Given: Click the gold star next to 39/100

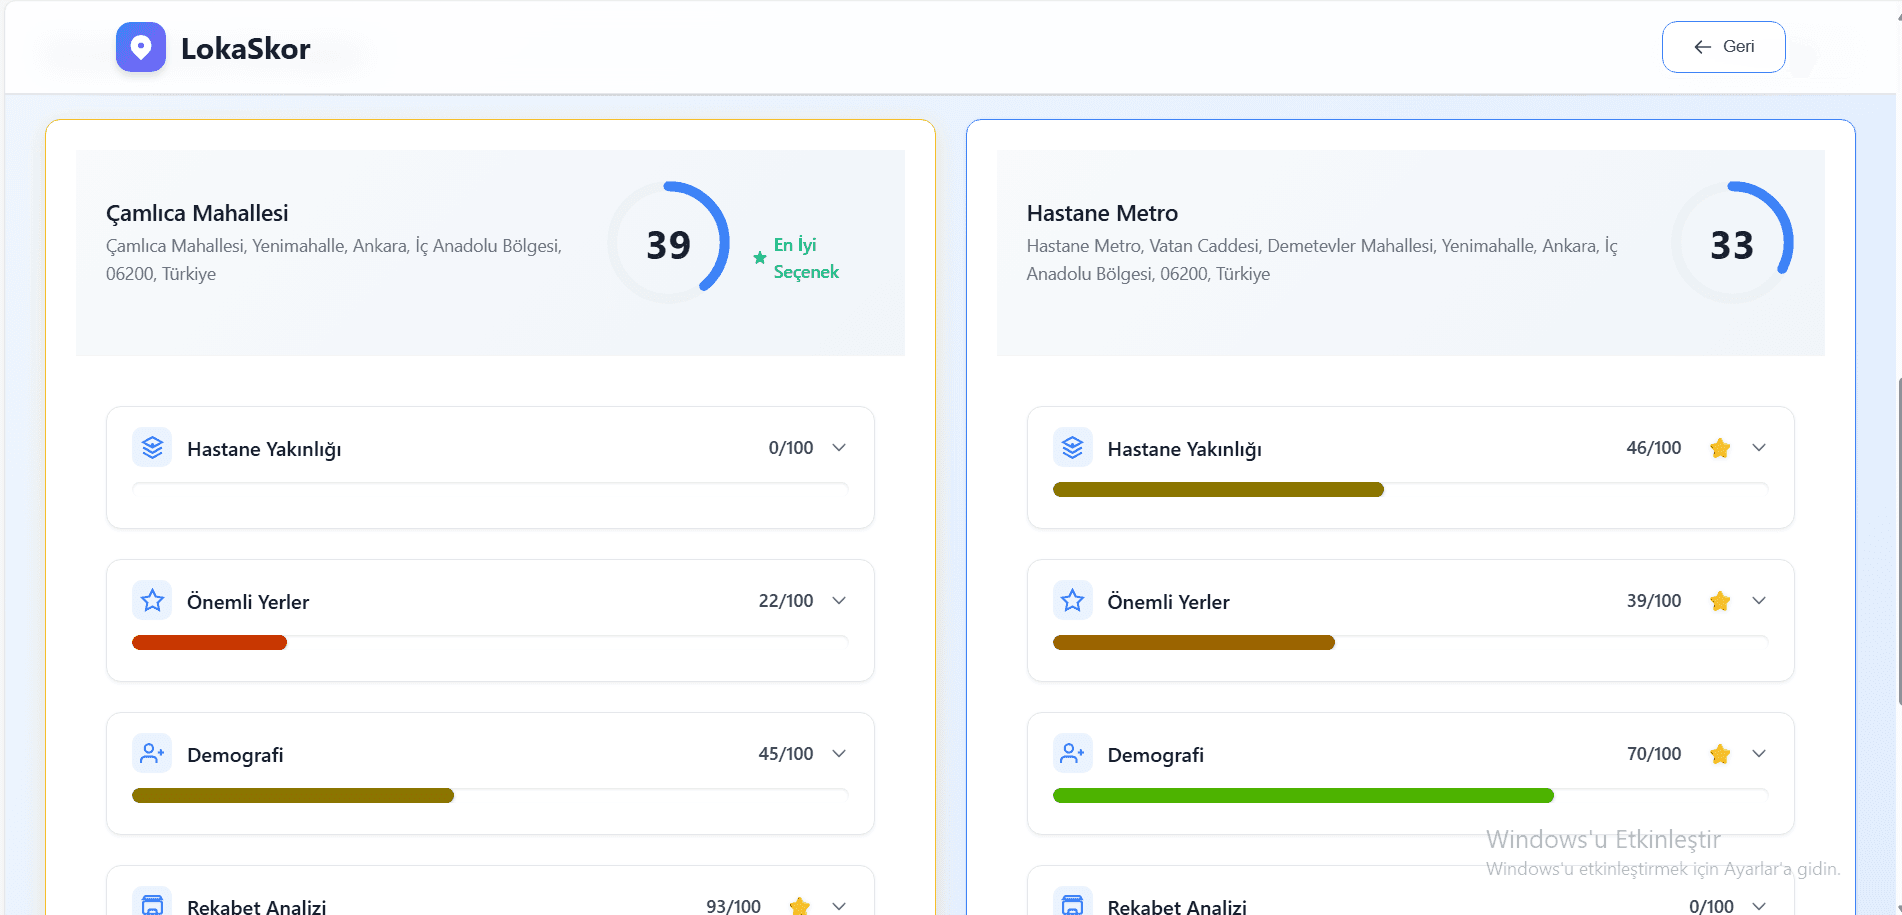Looking at the screenshot, I should point(1720,601).
